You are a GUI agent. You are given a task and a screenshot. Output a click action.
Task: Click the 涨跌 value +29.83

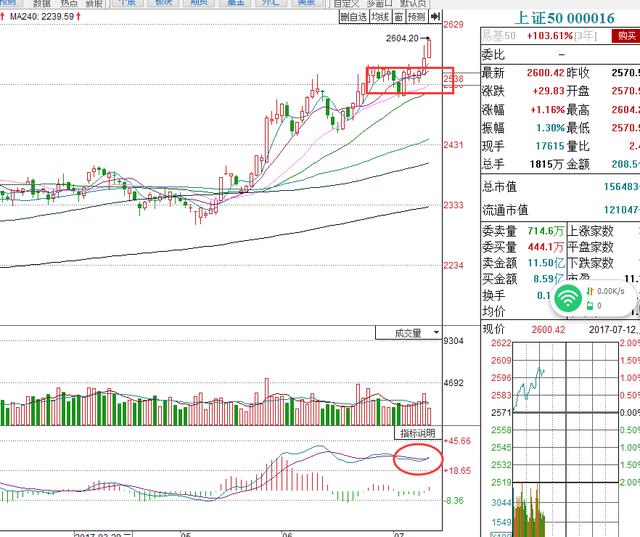(x=549, y=91)
